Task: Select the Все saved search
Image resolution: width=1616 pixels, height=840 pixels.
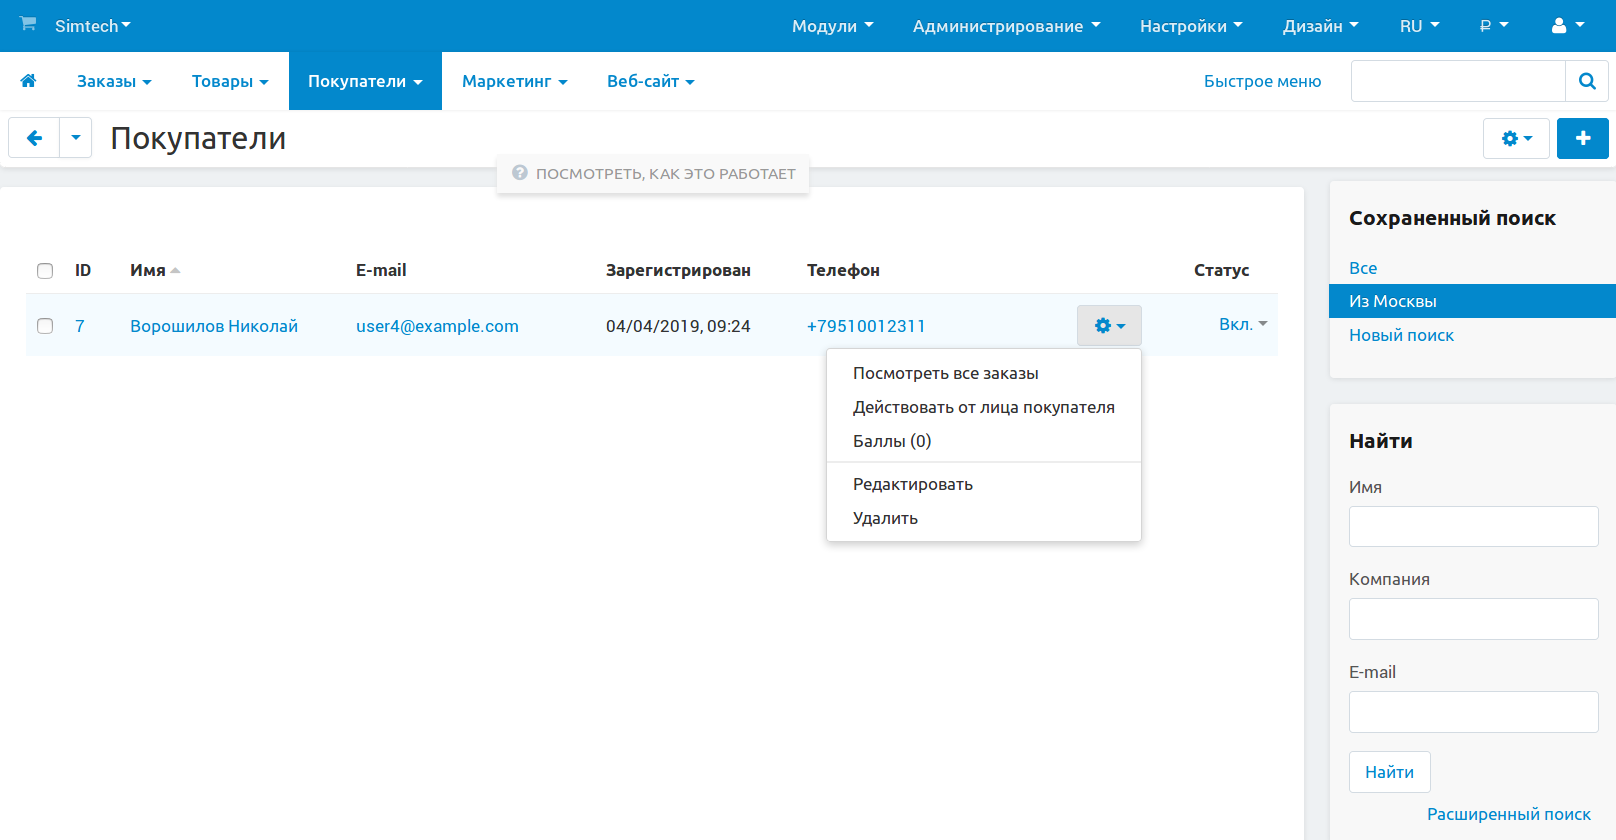Action: 1363,268
